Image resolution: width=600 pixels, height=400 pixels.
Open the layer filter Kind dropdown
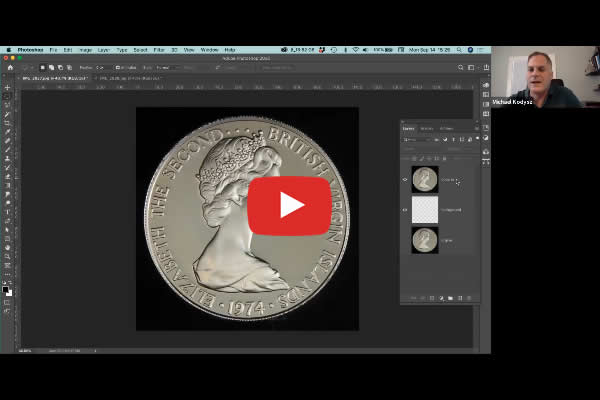click(x=417, y=140)
